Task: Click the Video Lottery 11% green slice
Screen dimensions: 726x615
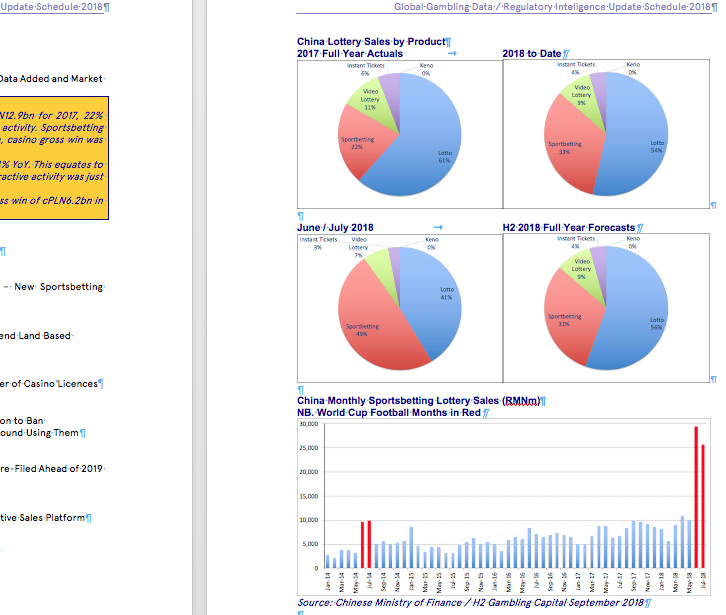Action: coord(372,100)
